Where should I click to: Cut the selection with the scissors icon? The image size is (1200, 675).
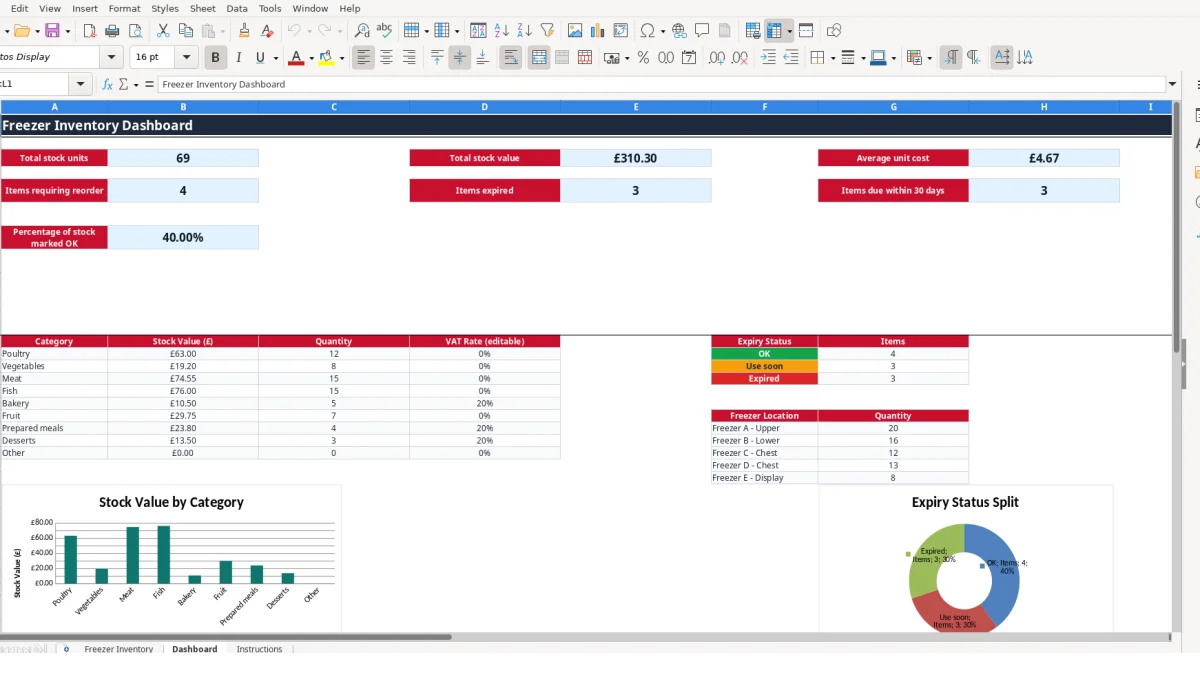tap(163, 31)
